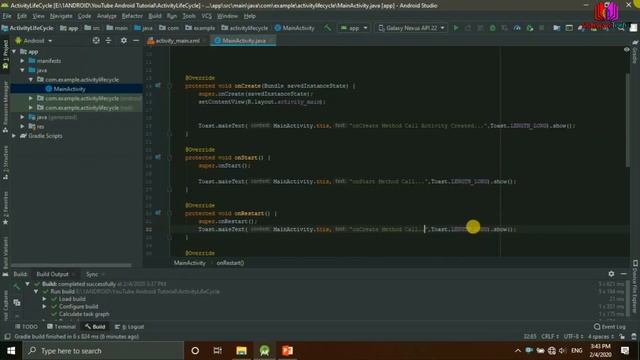Expand the manifests folder
The height and width of the screenshot is (360, 640).
(22, 61)
